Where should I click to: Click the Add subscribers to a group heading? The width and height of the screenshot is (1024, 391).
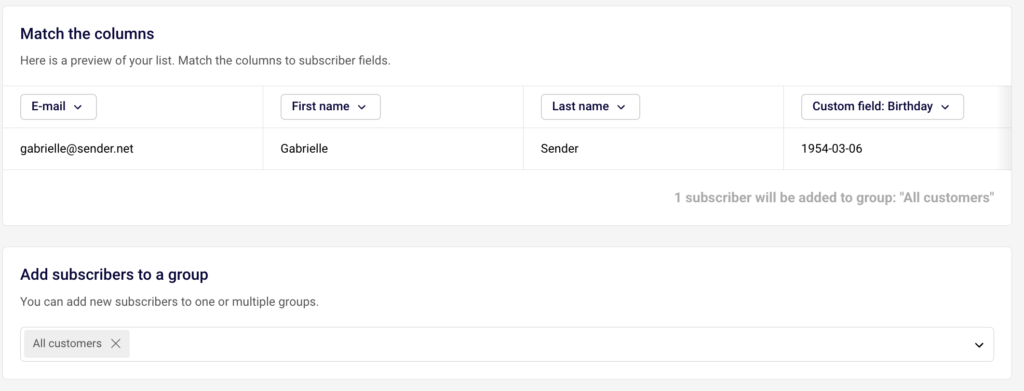click(114, 275)
